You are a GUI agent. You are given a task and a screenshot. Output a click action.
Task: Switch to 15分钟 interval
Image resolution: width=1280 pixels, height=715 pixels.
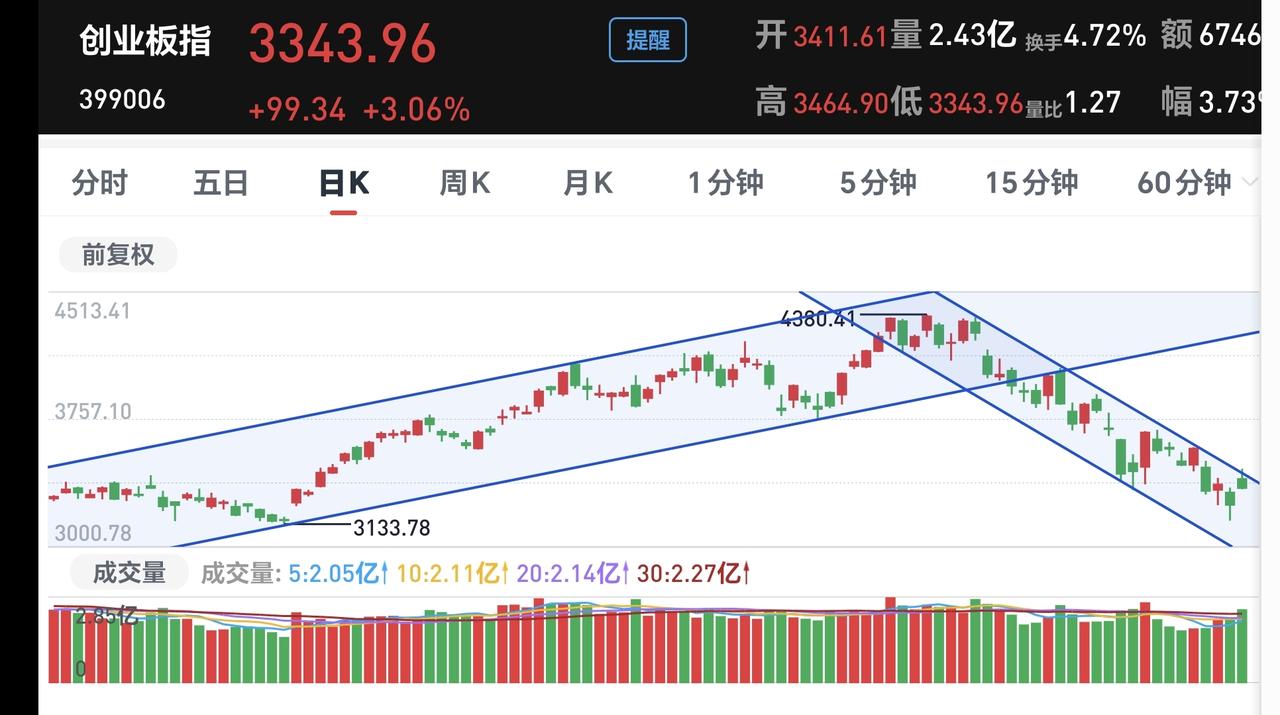click(1031, 183)
